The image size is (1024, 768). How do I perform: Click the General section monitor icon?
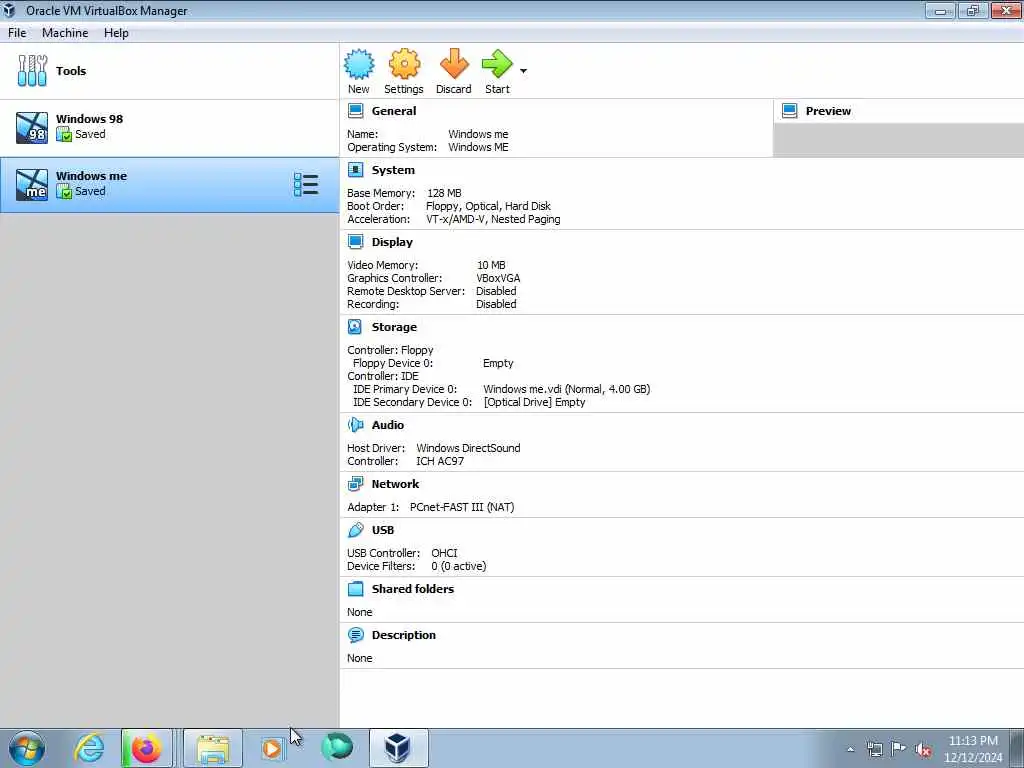[x=355, y=110]
